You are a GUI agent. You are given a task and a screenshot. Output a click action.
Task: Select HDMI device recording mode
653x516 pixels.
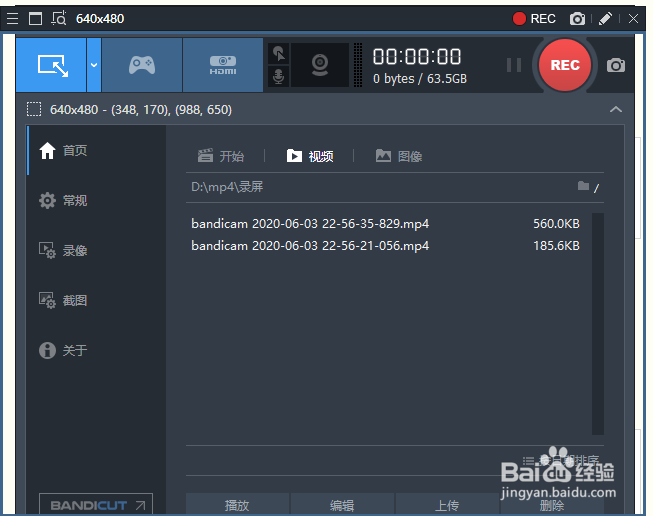click(x=223, y=65)
